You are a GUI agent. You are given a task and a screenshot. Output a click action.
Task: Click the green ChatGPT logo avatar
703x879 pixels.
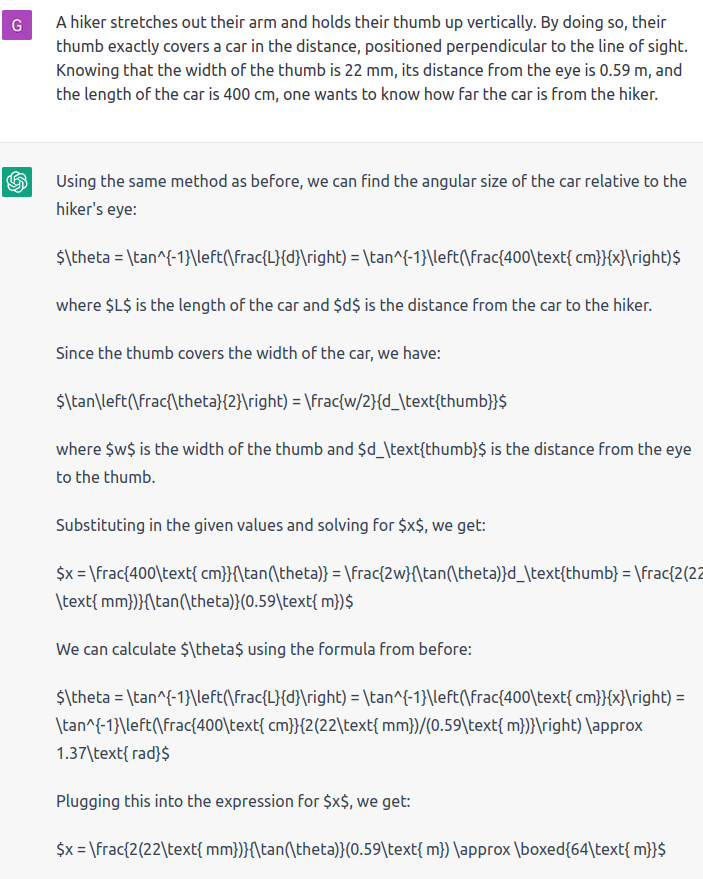point(17,182)
